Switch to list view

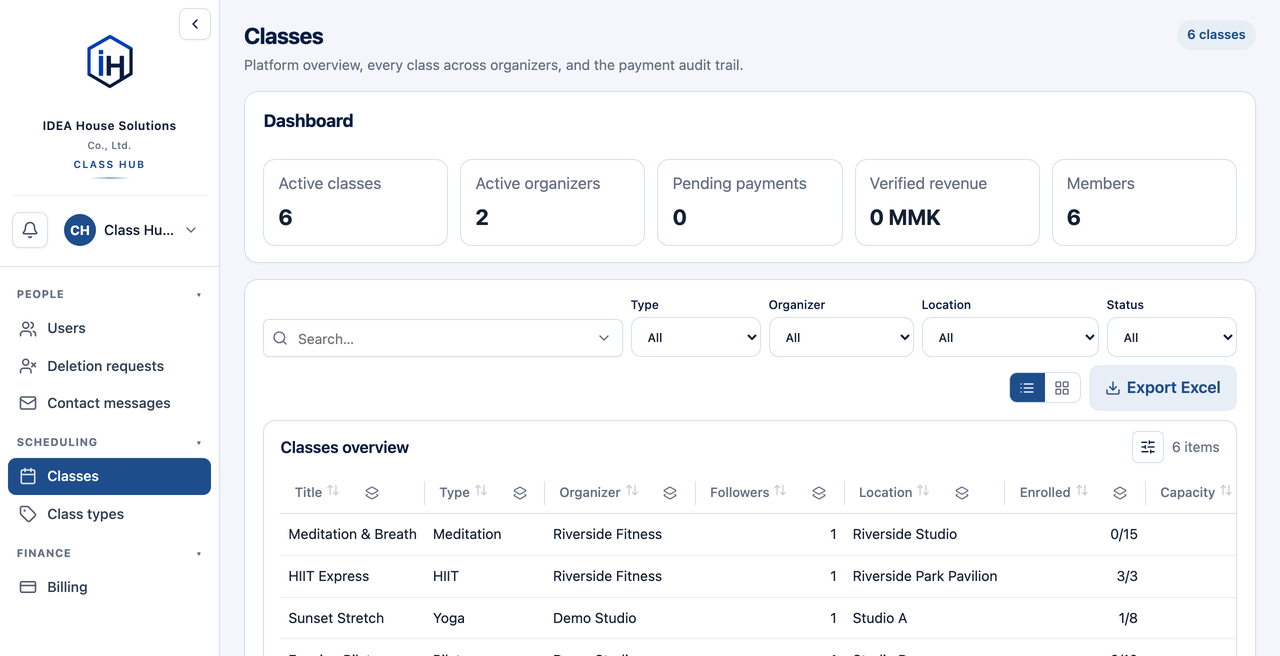click(1027, 388)
